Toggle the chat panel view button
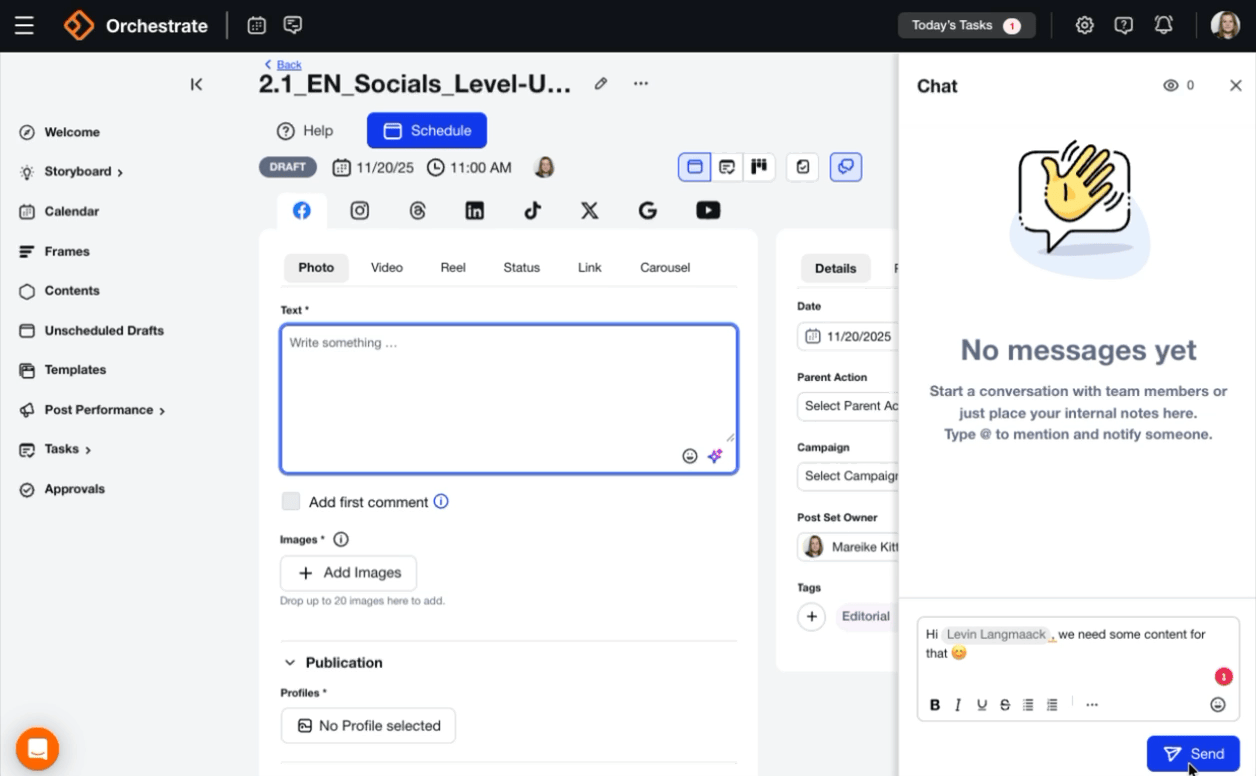The width and height of the screenshot is (1256, 776). point(846,167)
